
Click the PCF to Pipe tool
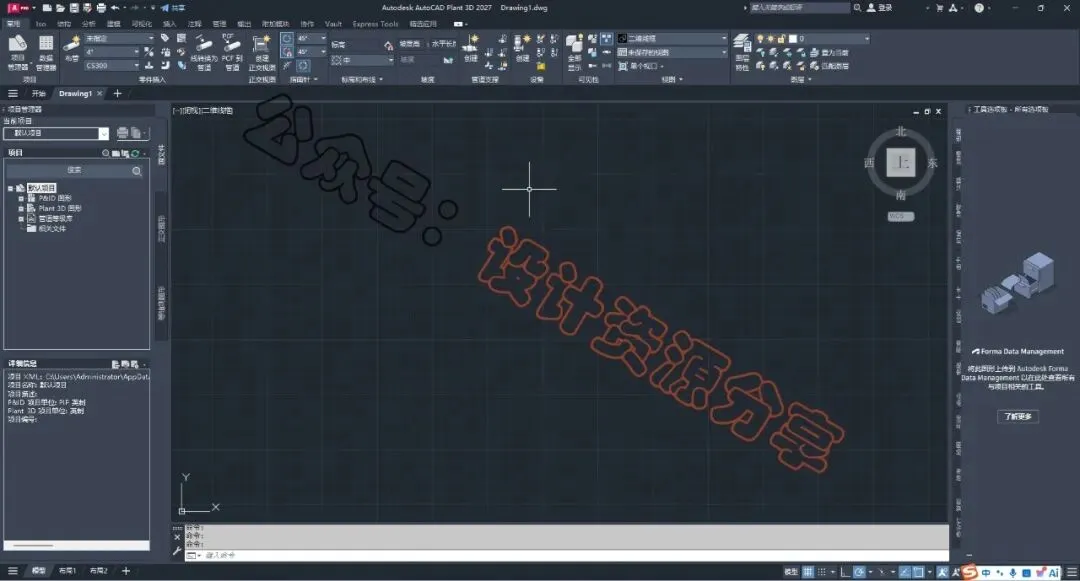232,52
